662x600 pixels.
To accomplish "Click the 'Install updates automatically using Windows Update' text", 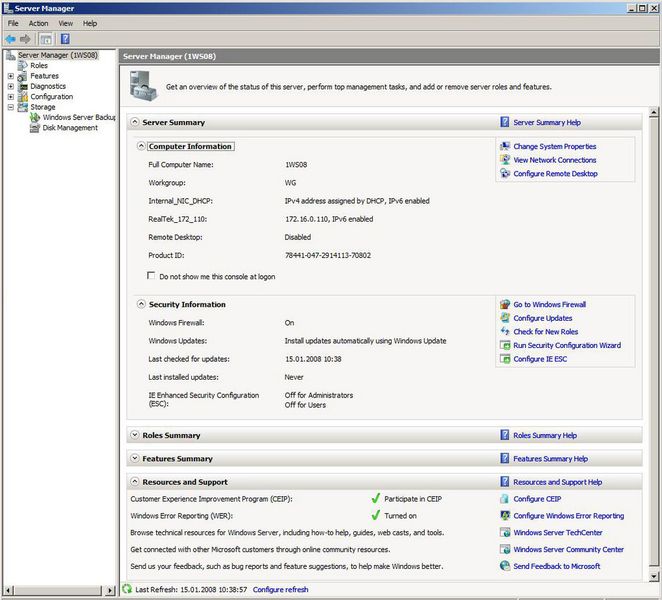I will (x=366, y=340).
